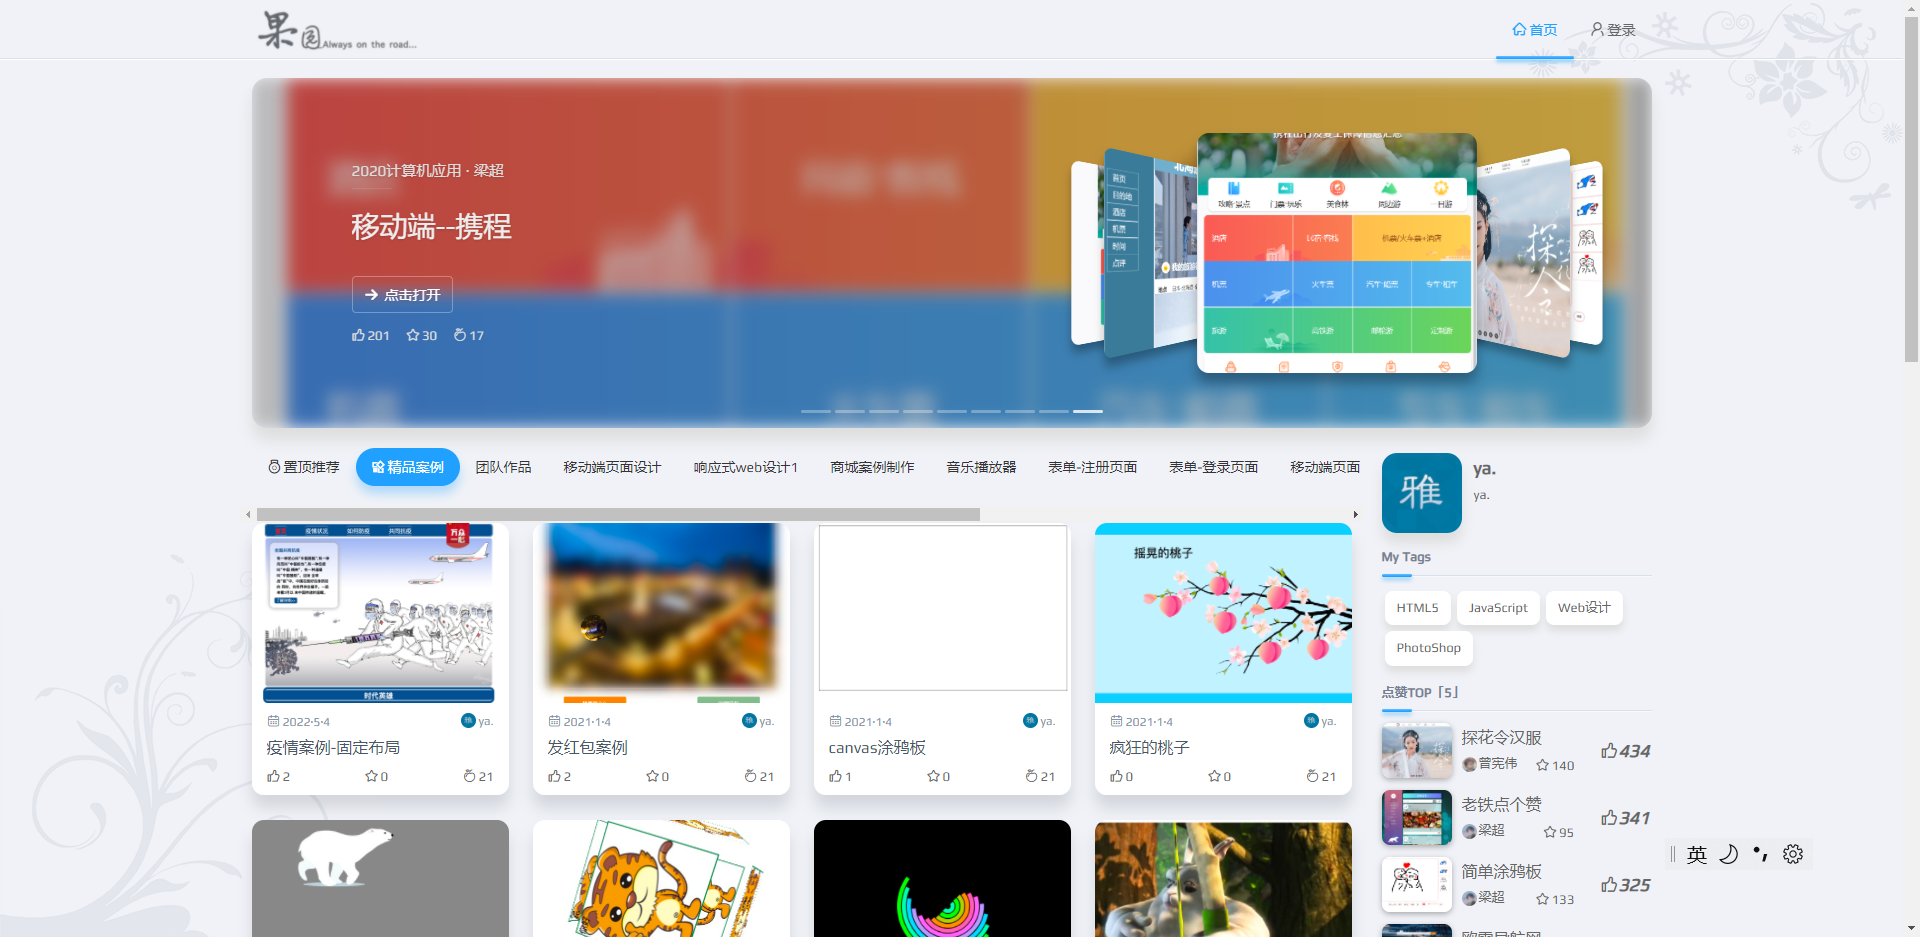Switch to the 团队作品 category tab
Viewport: 1920px width, 937px height.
pyautogui.click(x=503, y=467)
